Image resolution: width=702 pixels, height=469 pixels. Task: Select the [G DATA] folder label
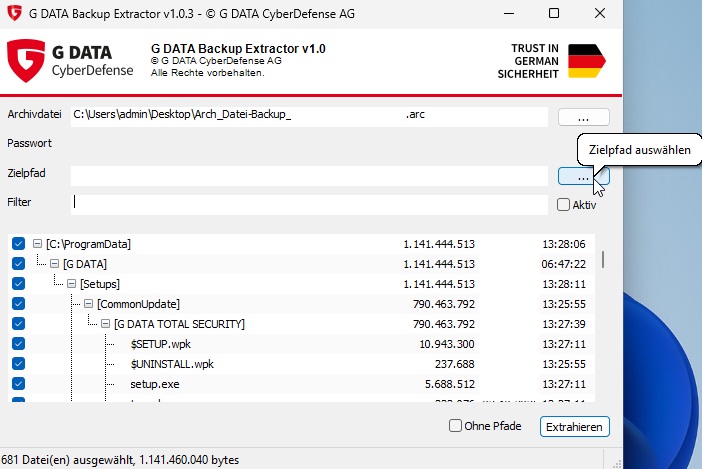(x=85, y=264)
